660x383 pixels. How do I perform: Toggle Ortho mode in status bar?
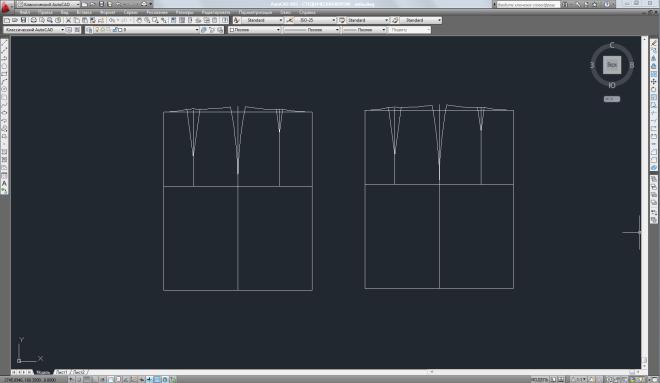pyautogui.click(x=95, y=380)
